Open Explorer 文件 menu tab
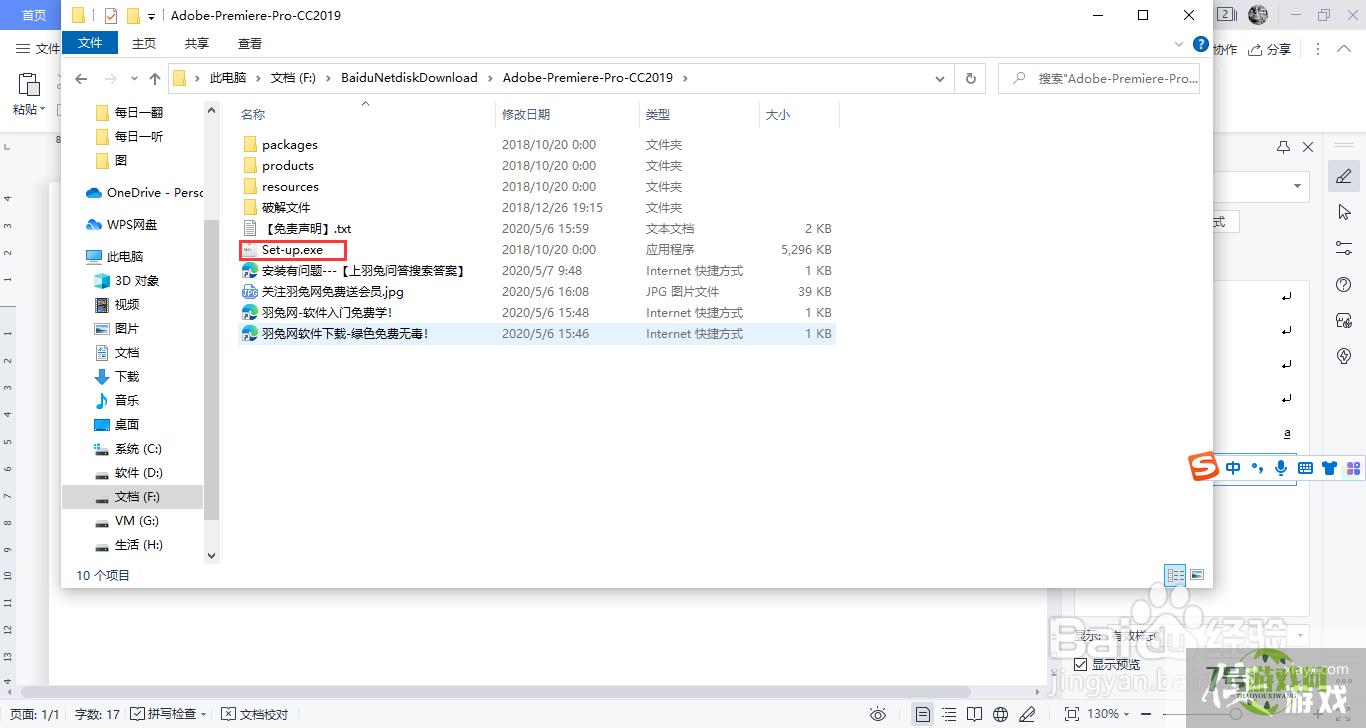 [90, 43]
